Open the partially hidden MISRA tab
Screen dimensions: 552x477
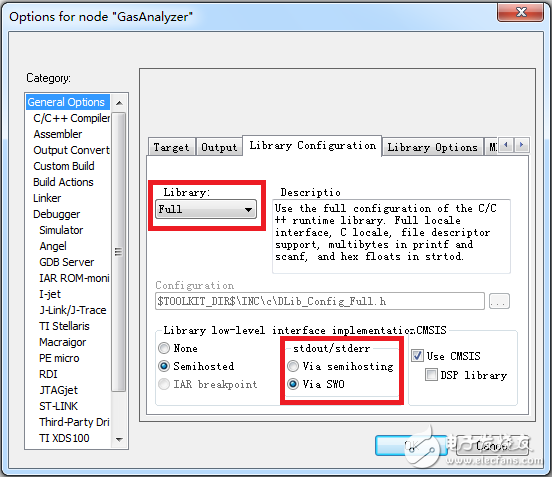492,147
